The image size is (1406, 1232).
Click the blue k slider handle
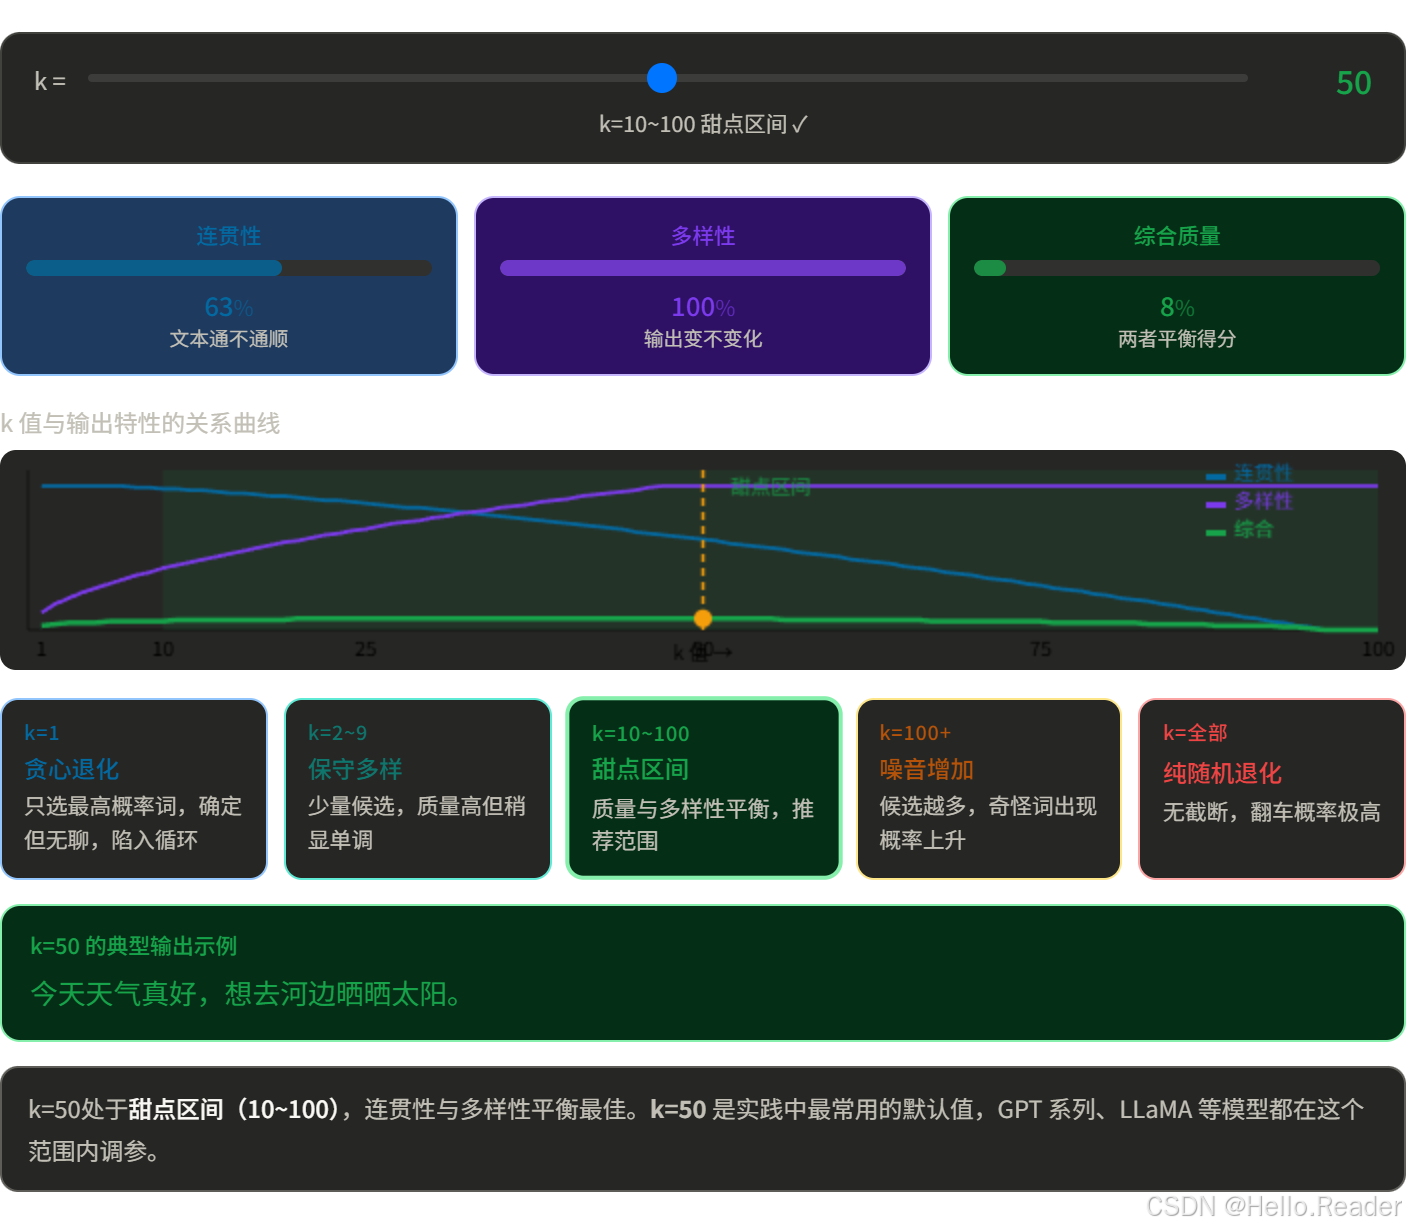(x=662, y=78)
